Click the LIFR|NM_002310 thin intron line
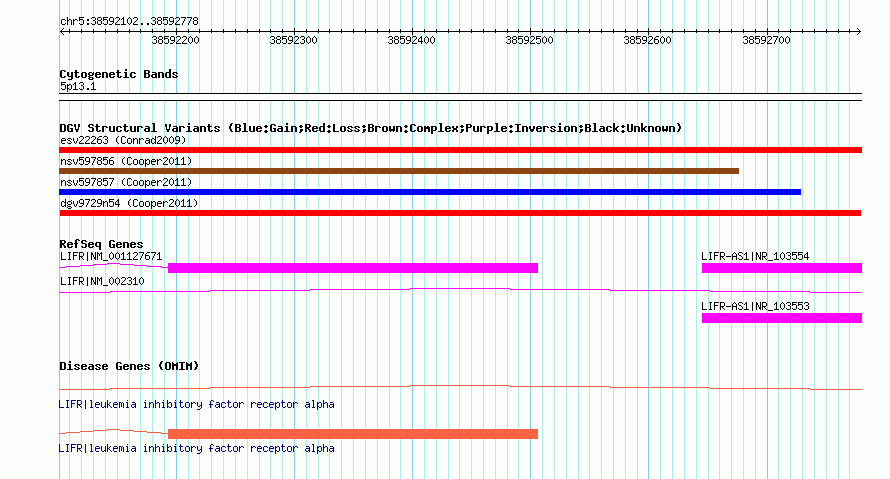The image size is (890, 479). coord(460,291)
